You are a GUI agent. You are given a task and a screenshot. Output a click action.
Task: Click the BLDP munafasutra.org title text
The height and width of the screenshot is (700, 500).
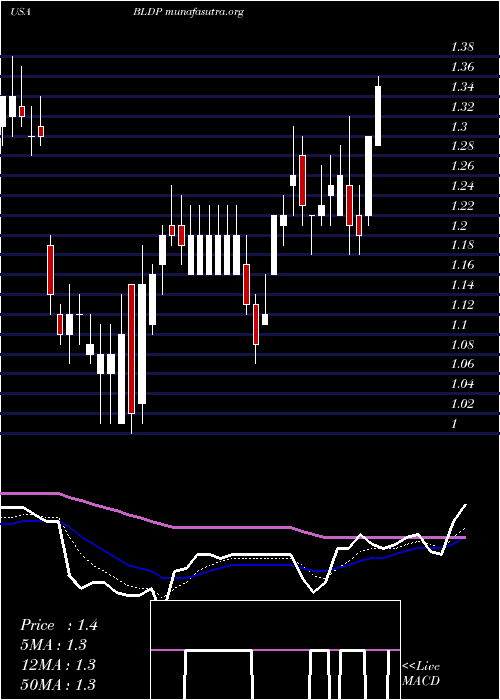188,12
